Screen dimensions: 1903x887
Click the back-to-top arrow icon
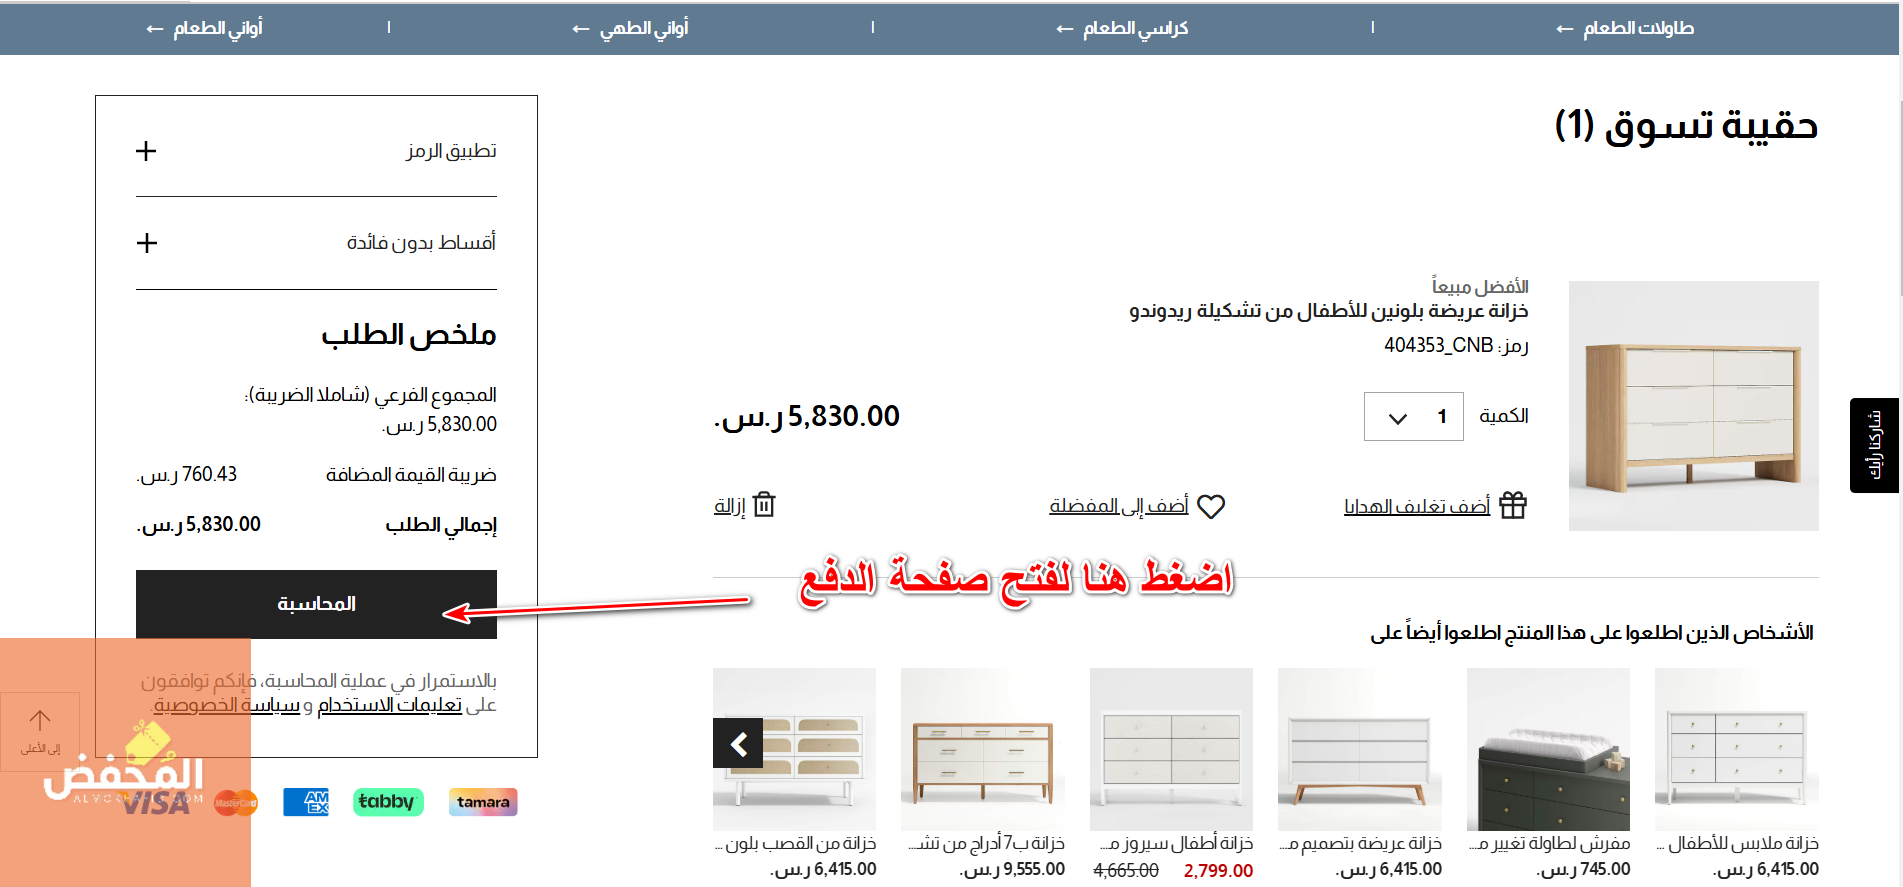[40, 722]
